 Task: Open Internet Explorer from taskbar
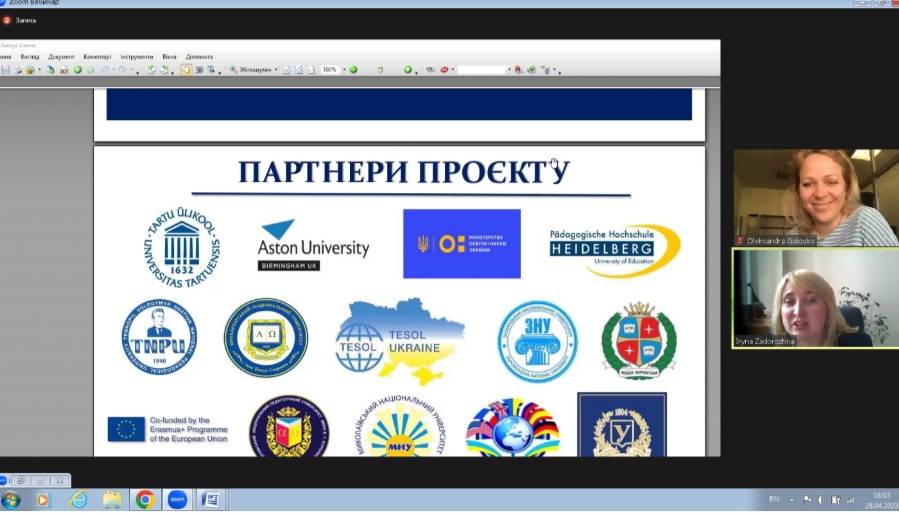pyautogui.click(x=78, y=500)
